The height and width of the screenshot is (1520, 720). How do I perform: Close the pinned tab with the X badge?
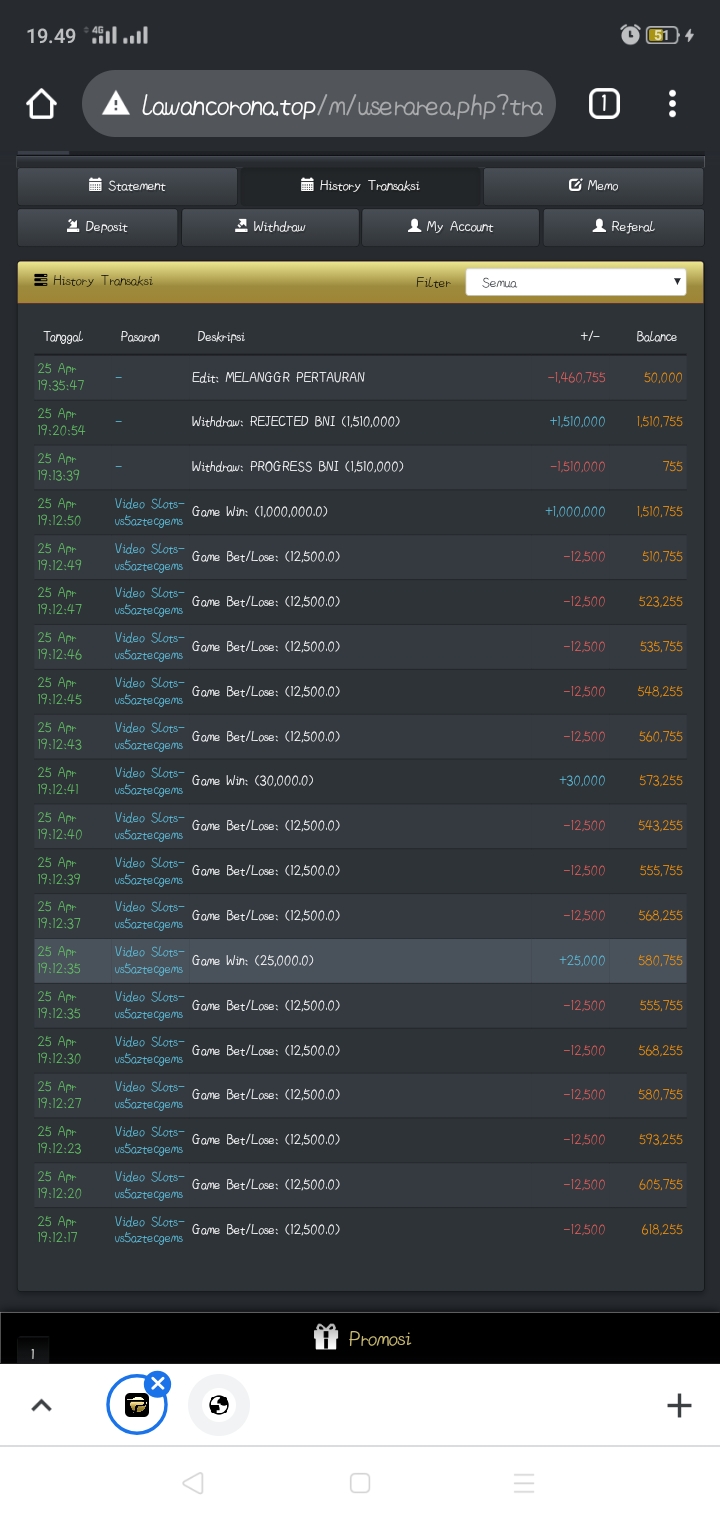[158, 1383]
